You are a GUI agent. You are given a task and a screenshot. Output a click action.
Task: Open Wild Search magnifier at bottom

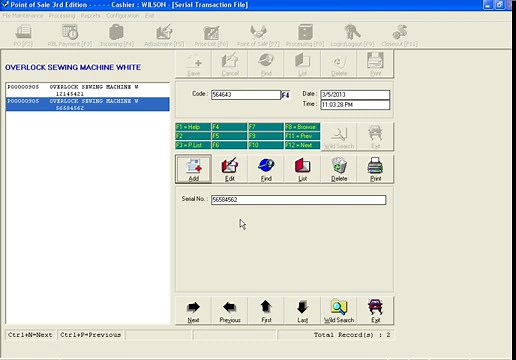point(339,311)
